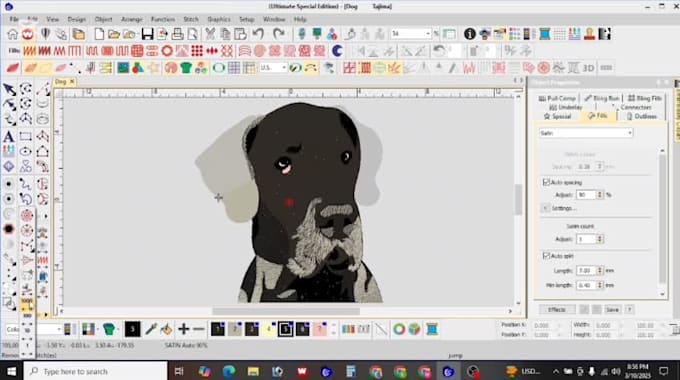Click the eyedropper color picker icon
Image resolution: width=680 pixels, height=380 pixels.
click(x=150, y=329)
